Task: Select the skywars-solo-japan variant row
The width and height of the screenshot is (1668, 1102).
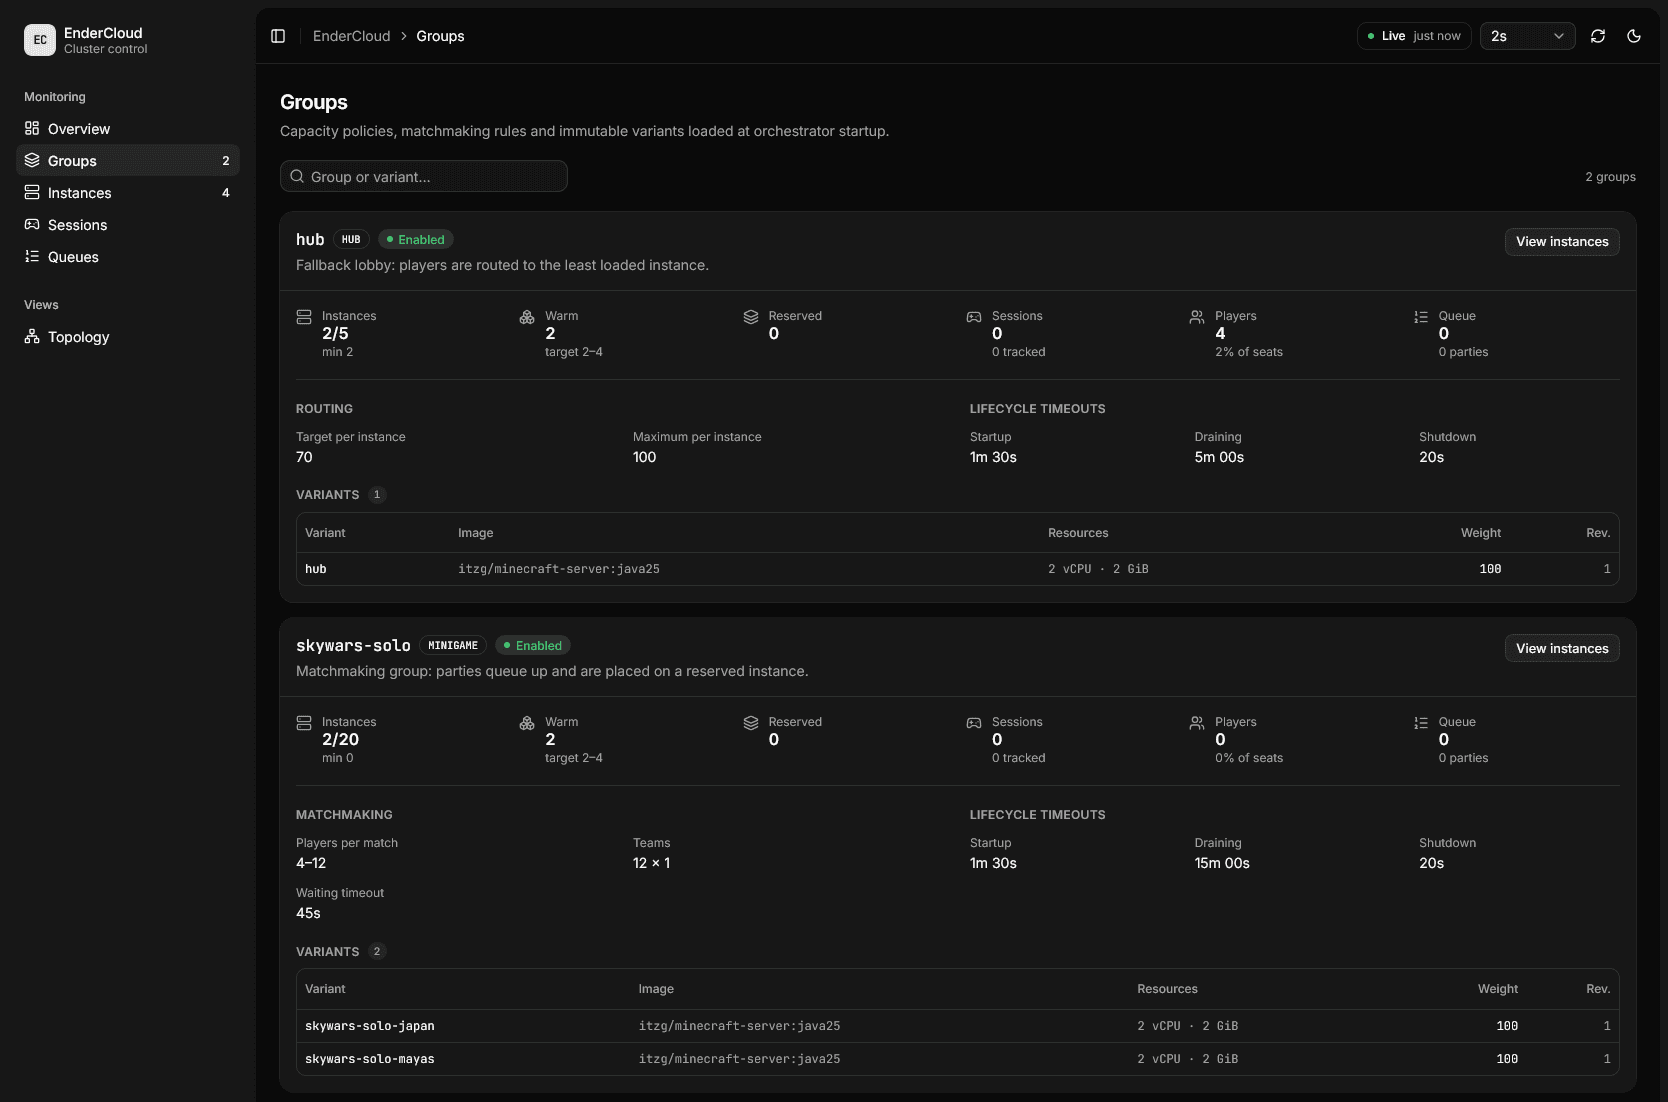Action: pos(958,1026)
